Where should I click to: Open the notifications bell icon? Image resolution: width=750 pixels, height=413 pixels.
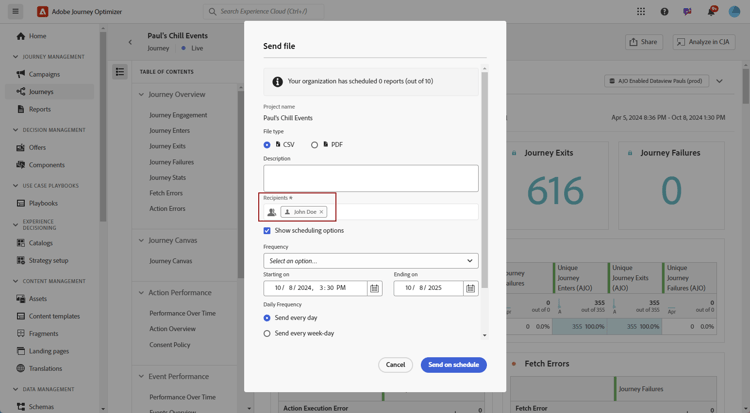(x=711, y=11)
